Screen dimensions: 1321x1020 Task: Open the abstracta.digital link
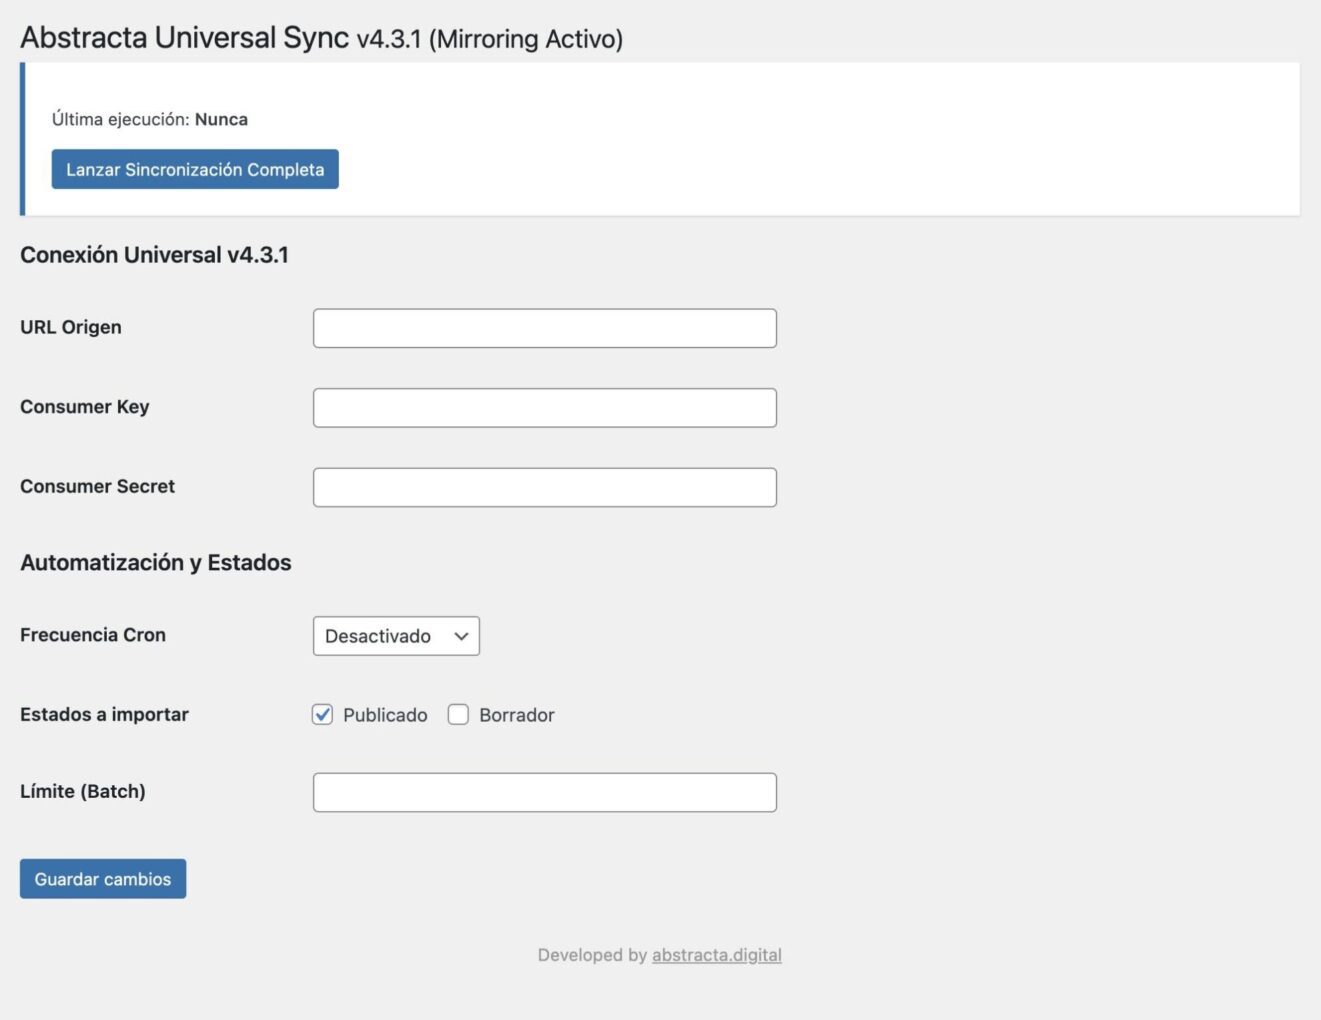point(717,955)
